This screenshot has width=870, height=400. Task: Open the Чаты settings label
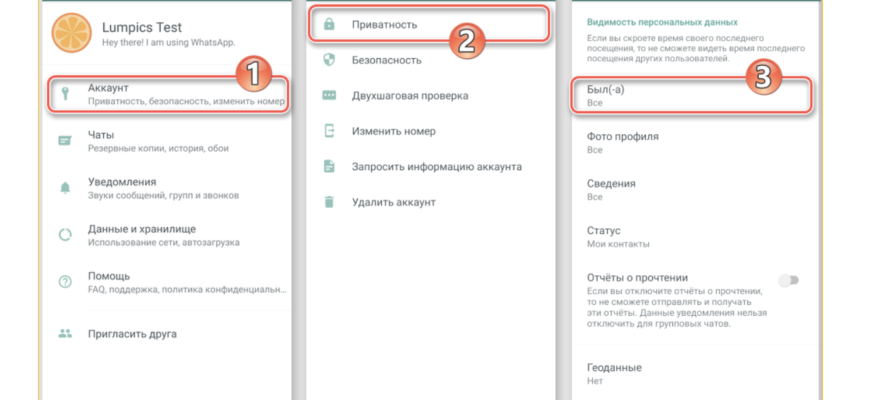(101, 135)
